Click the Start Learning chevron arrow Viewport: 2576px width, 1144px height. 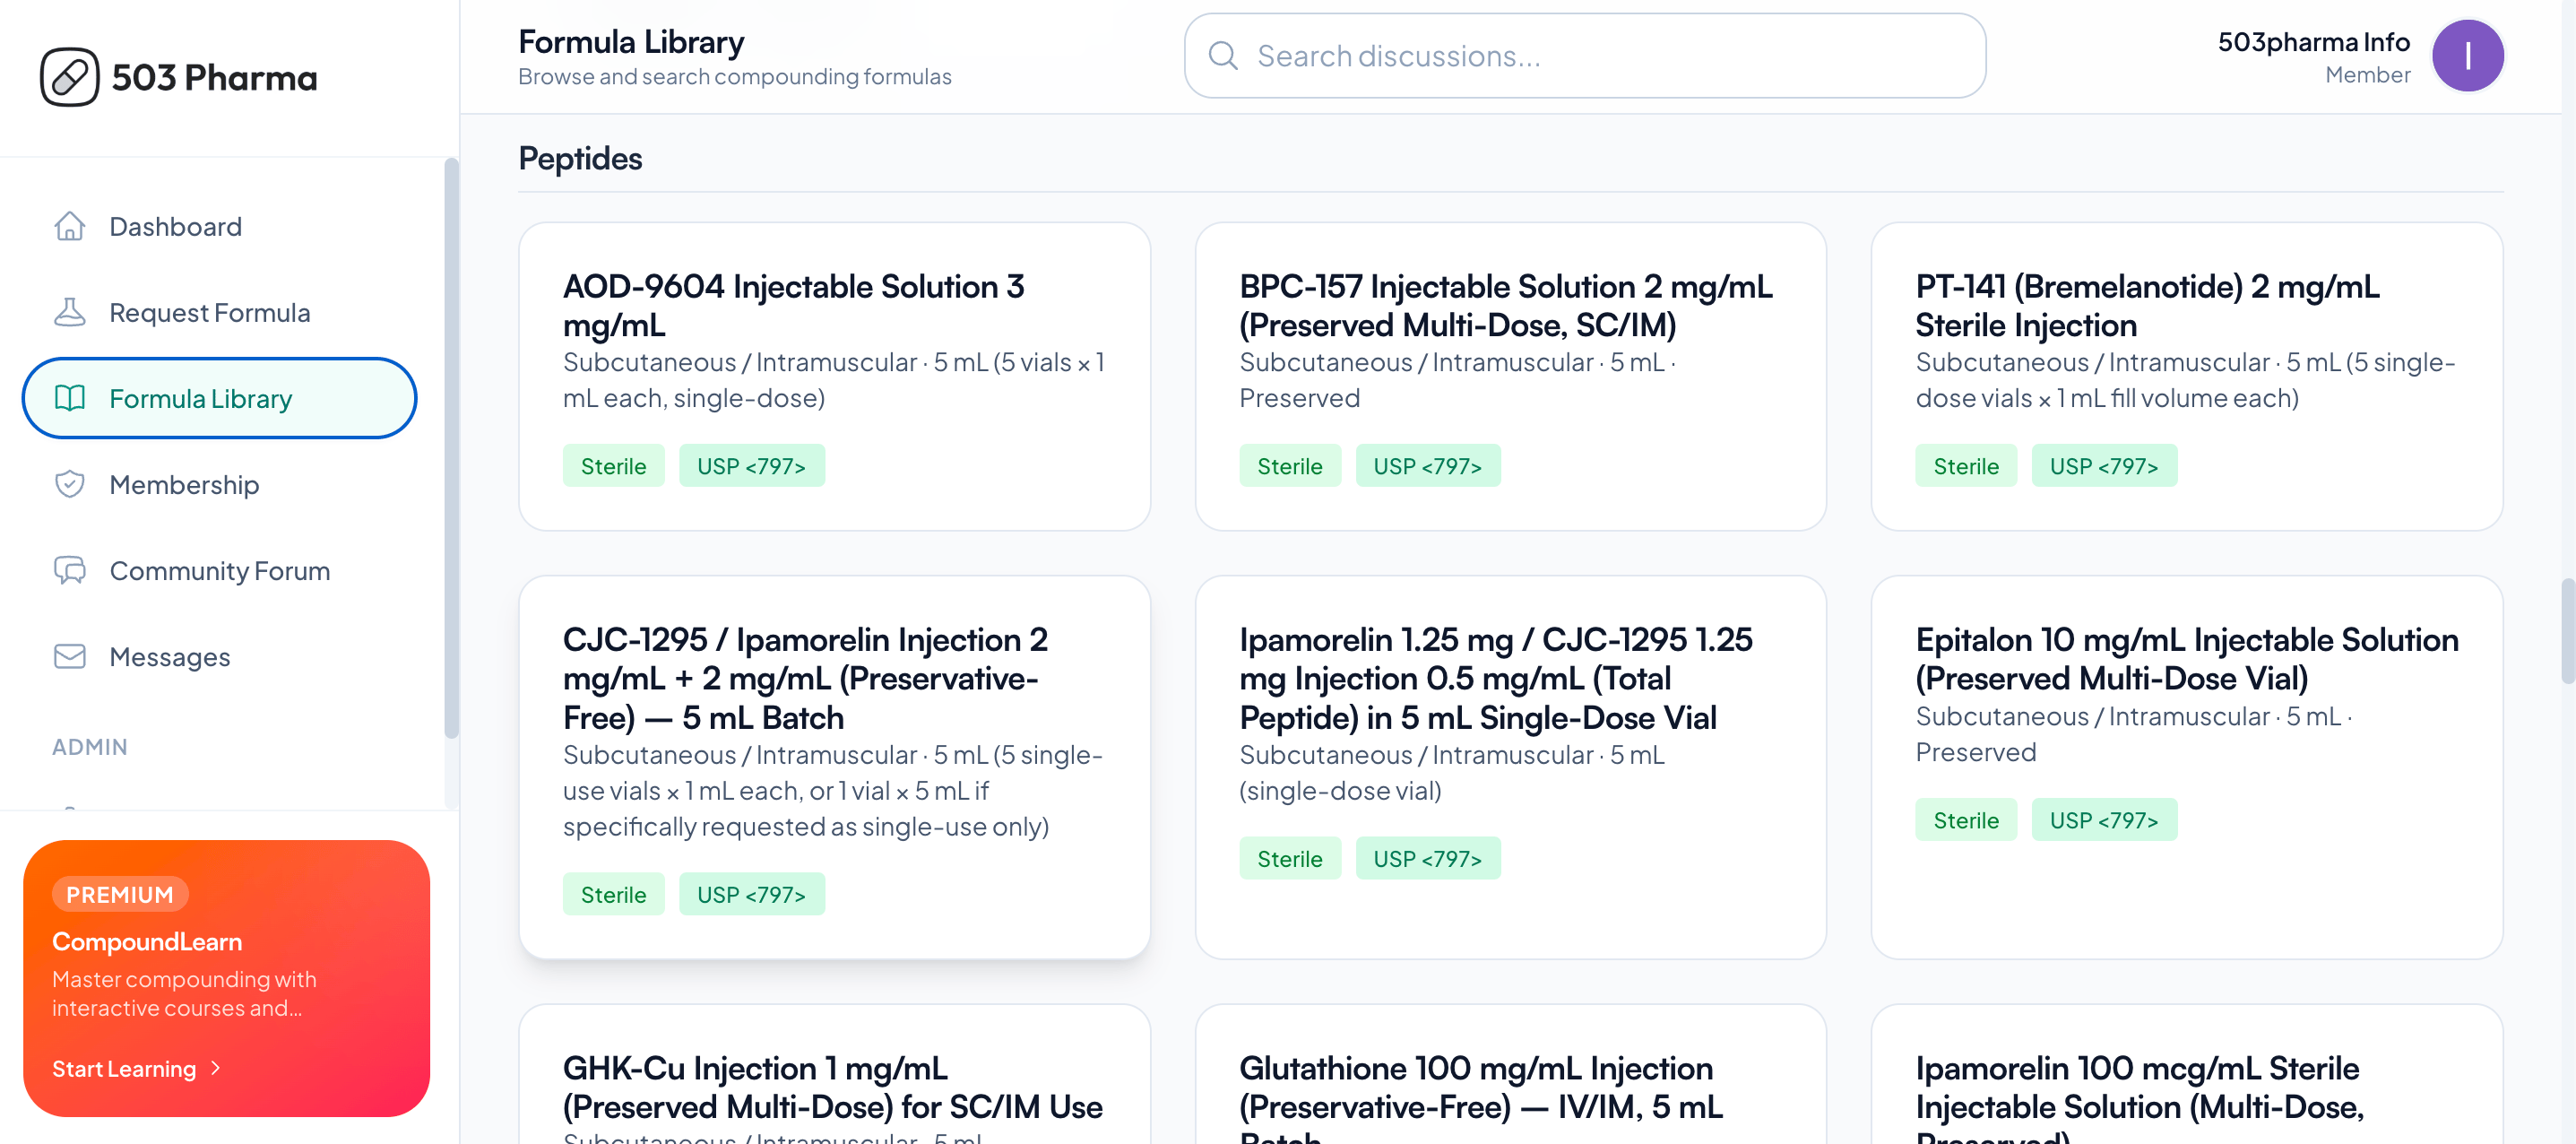(x=216, y=1068)
